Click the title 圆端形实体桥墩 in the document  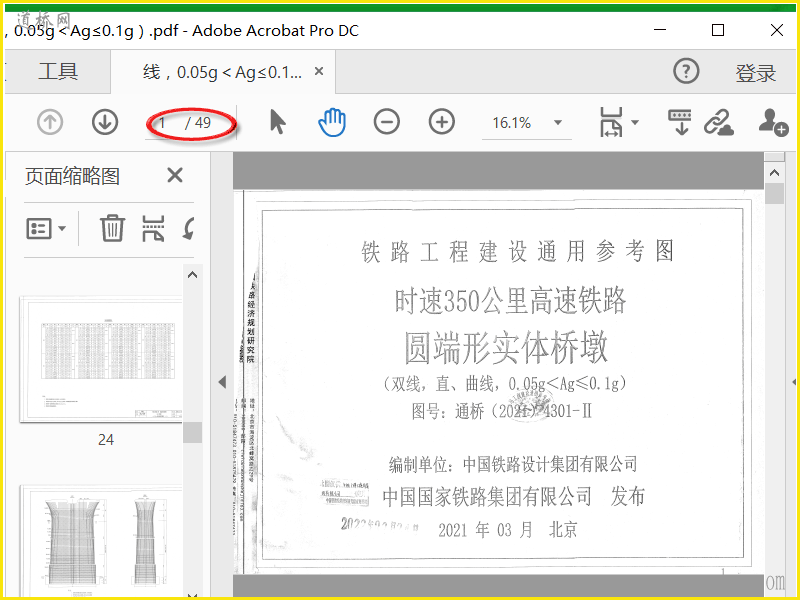(506, 347)
